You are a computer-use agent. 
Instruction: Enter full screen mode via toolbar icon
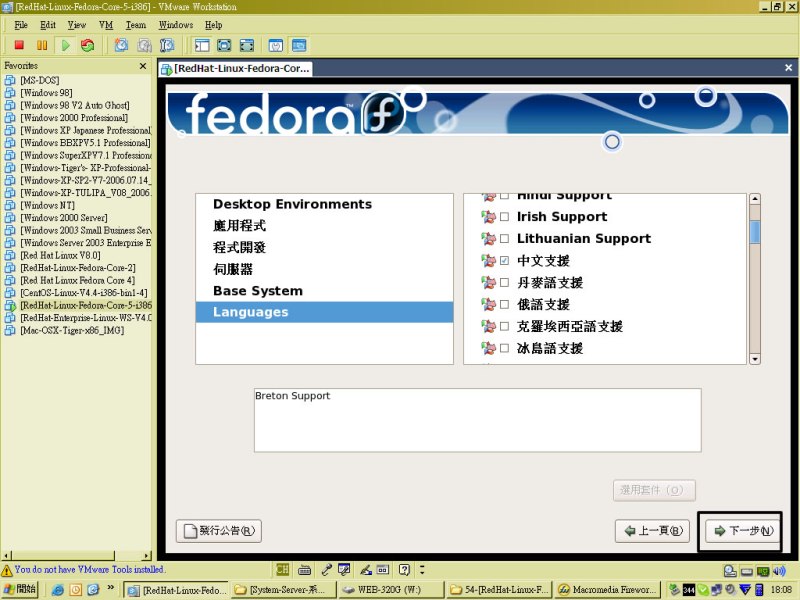click(x=224, y=45)
